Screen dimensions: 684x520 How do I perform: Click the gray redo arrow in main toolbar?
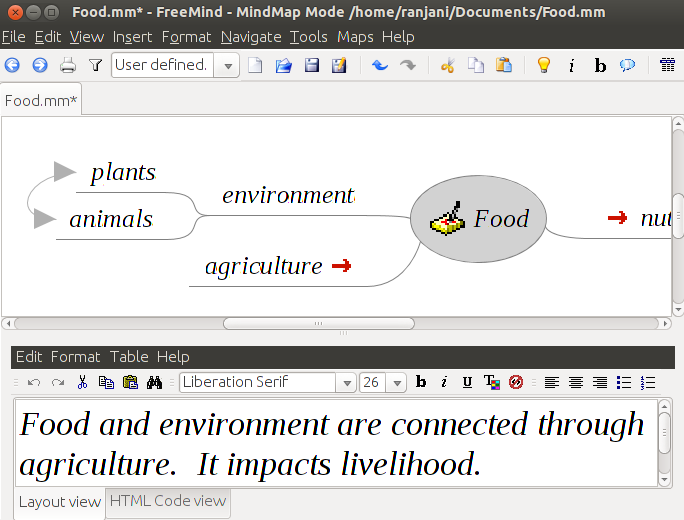tap(408, 65)
